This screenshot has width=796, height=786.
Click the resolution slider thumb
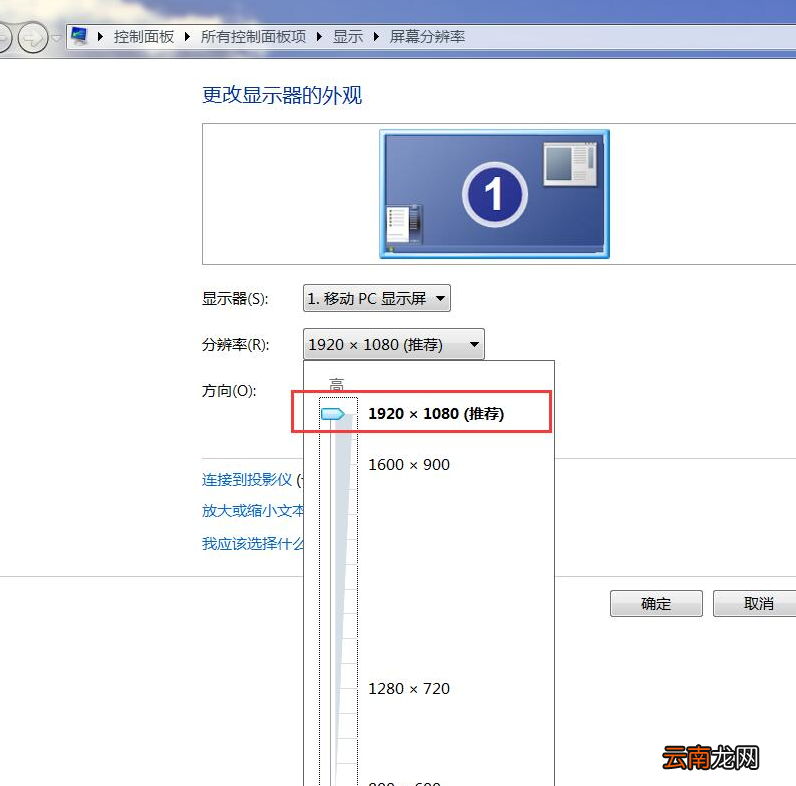pyautogui.click(x=333, y=414)
